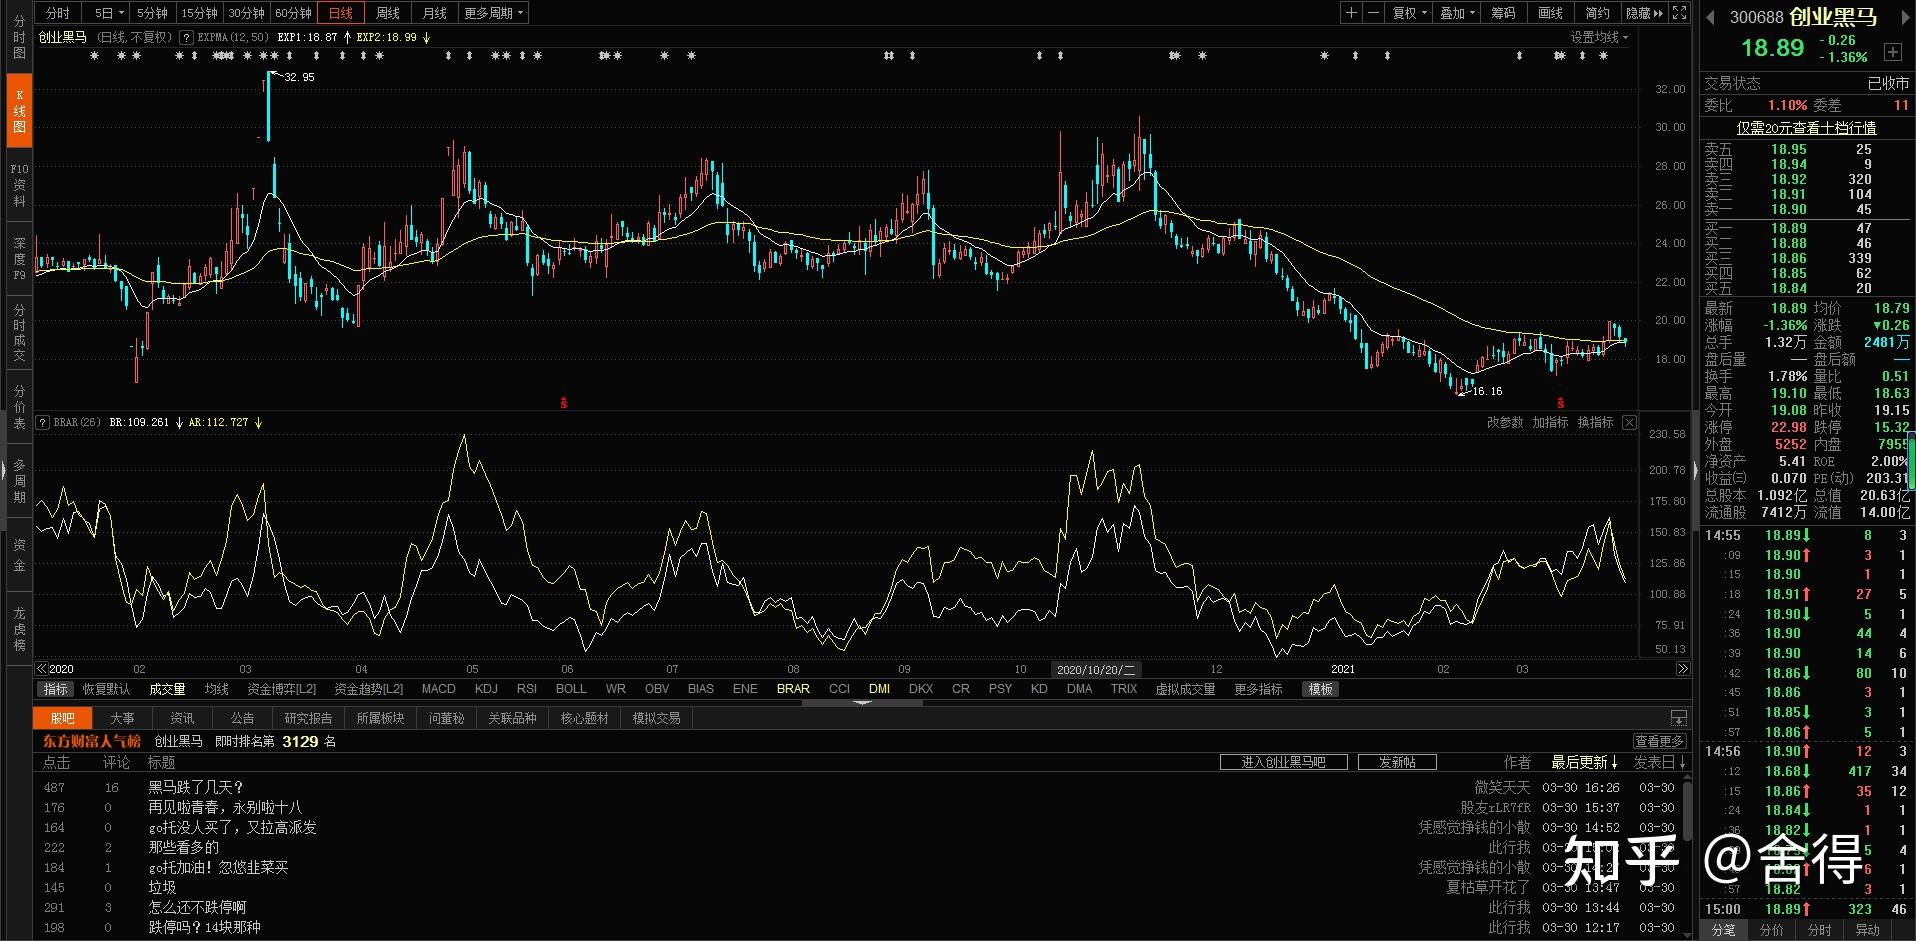Go to next stock with right arrow

pos(1903,17)
